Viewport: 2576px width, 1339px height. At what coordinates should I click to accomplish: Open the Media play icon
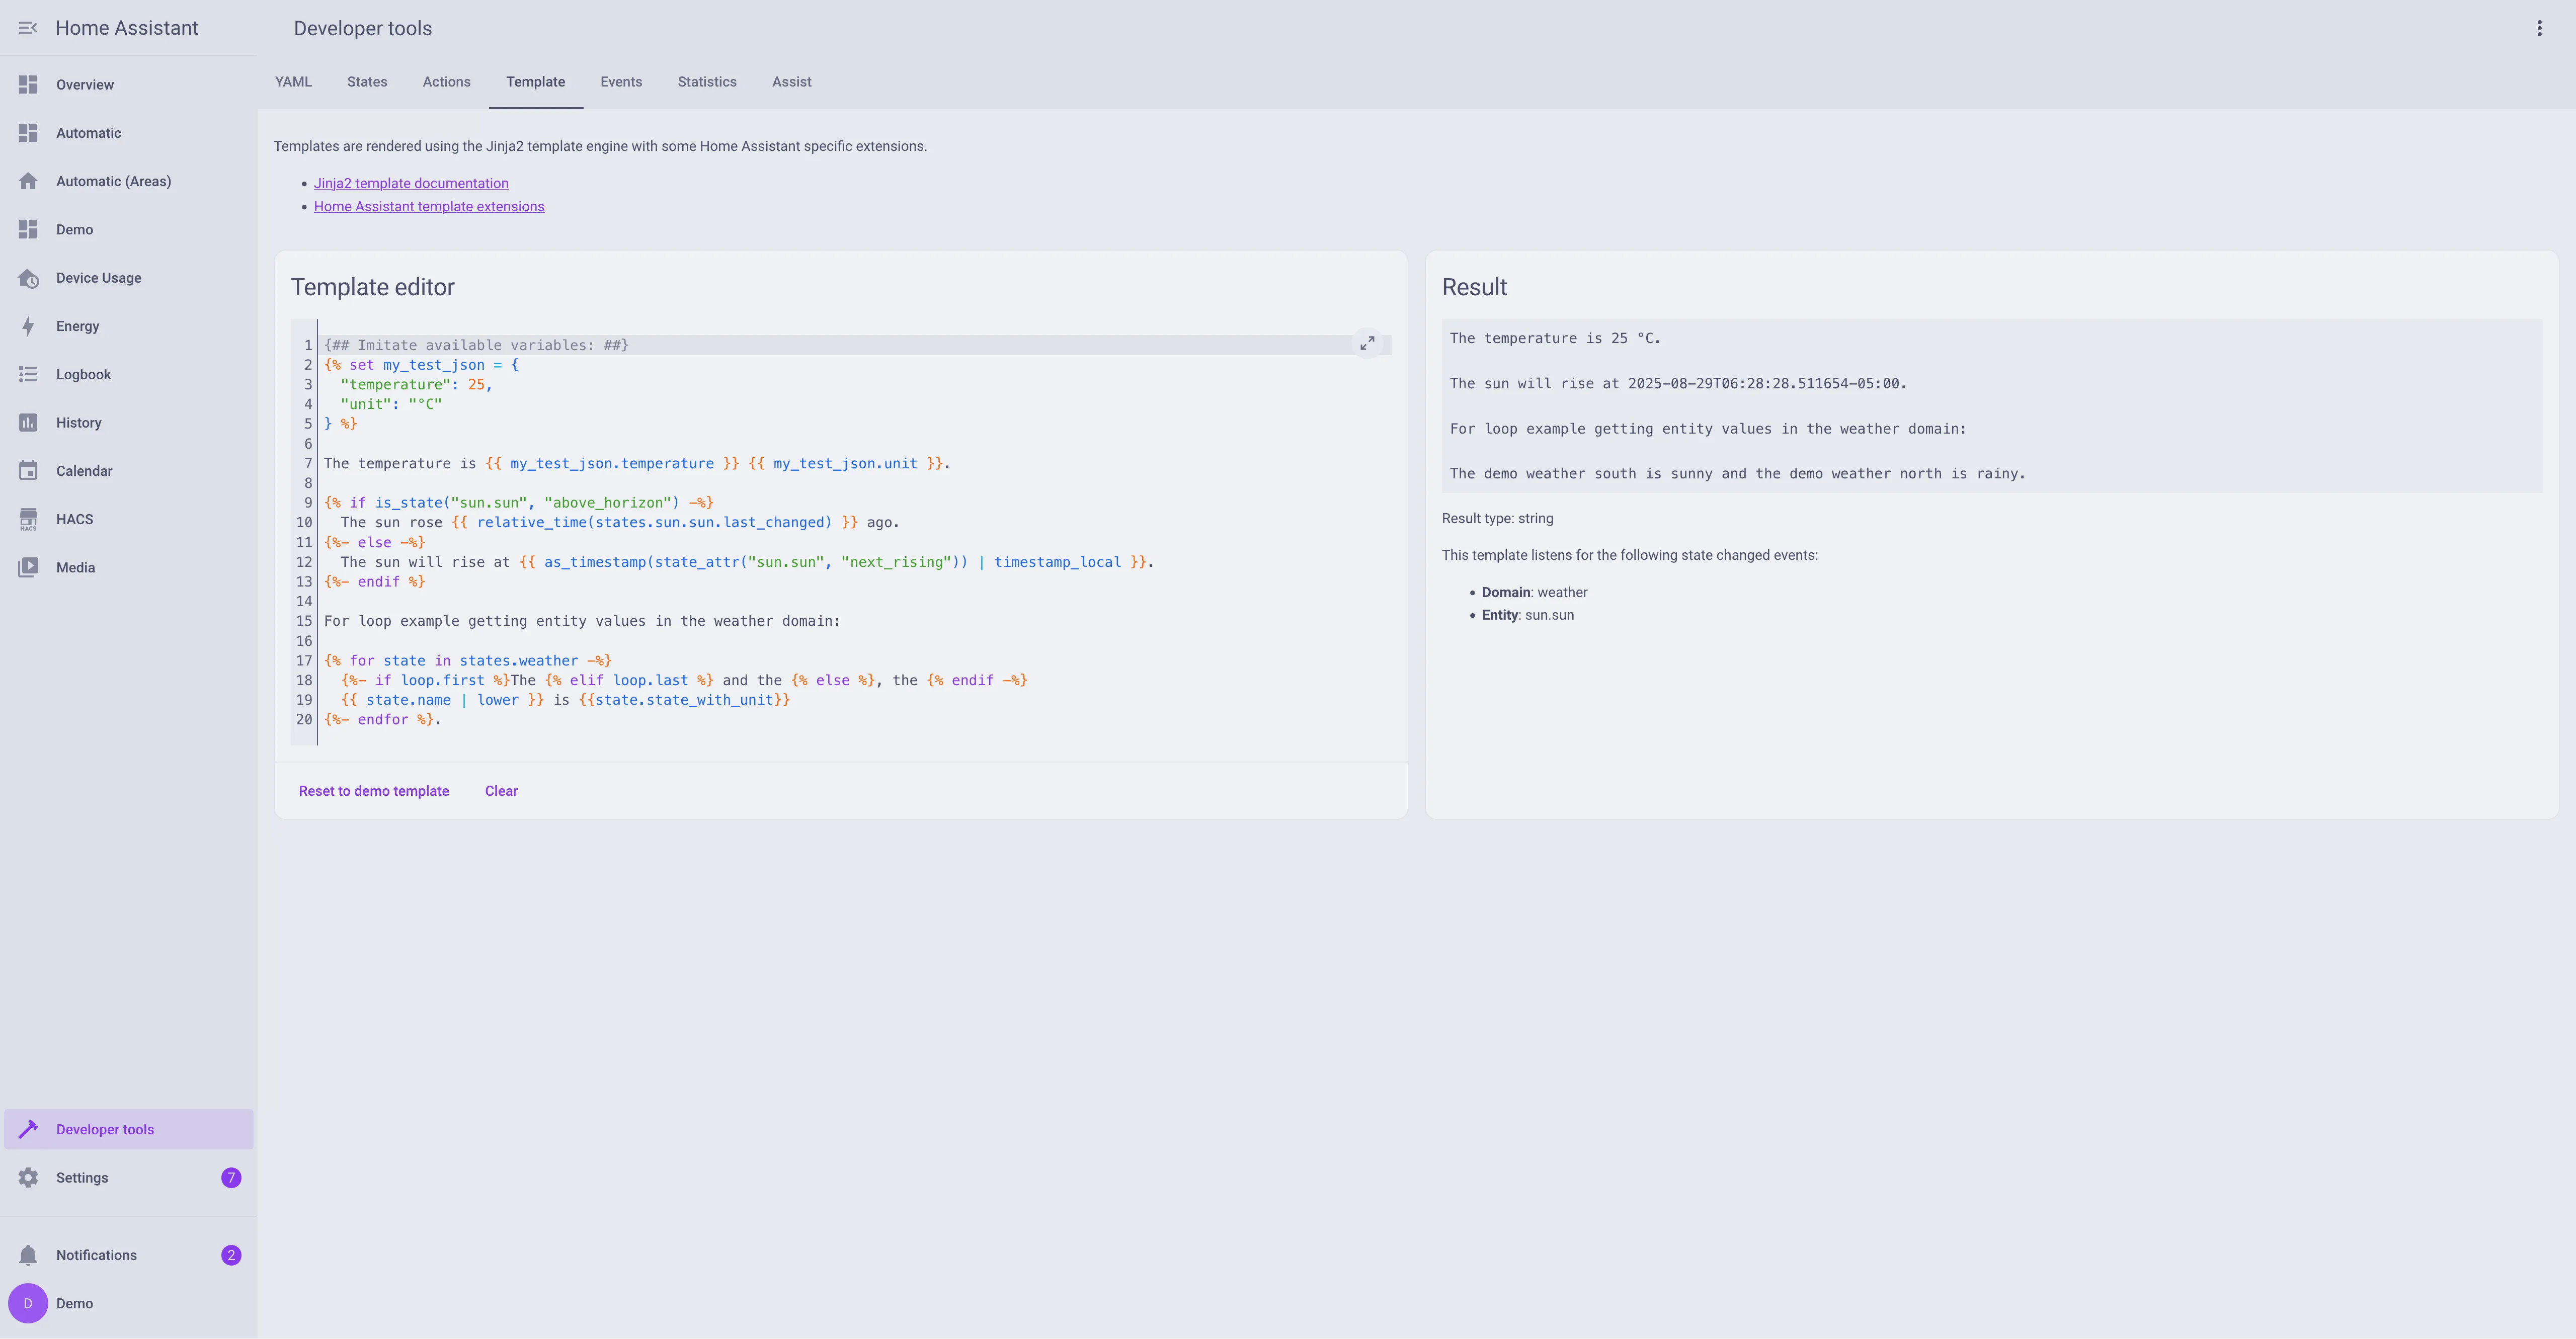pos(28,567)
